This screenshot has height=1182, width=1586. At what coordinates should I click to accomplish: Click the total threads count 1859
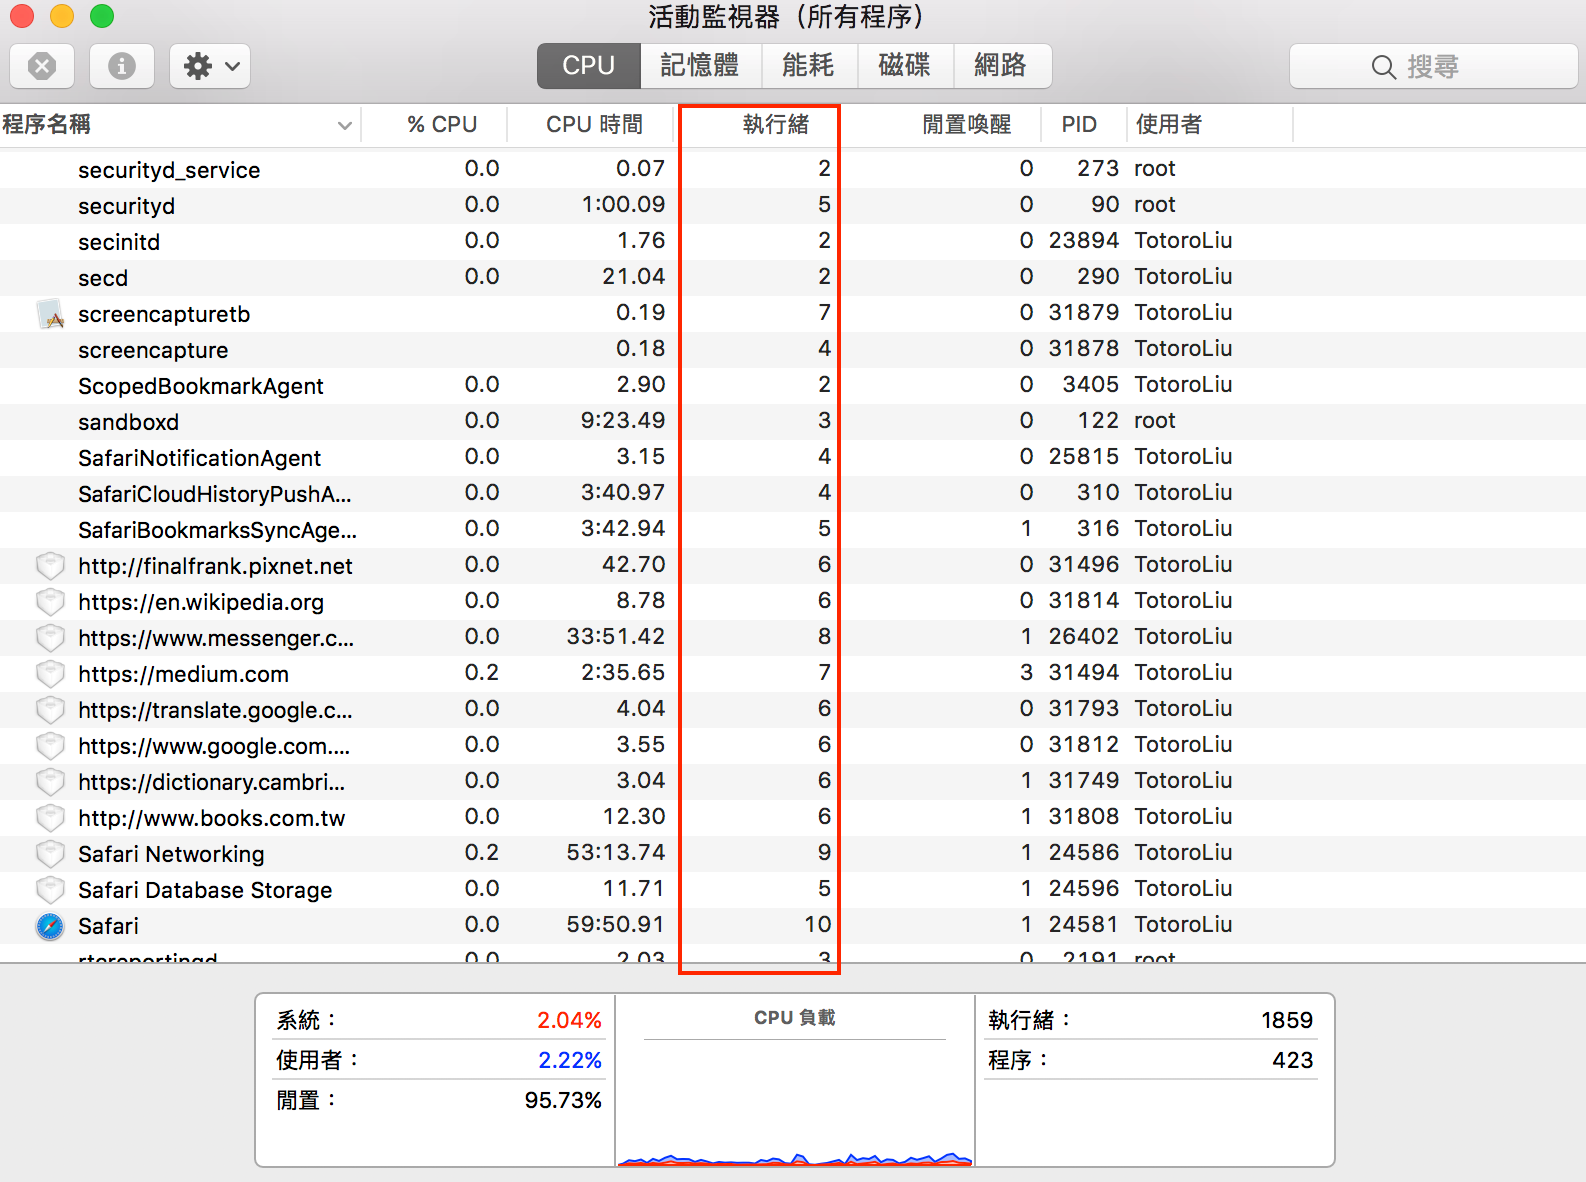(1286, 1020)
